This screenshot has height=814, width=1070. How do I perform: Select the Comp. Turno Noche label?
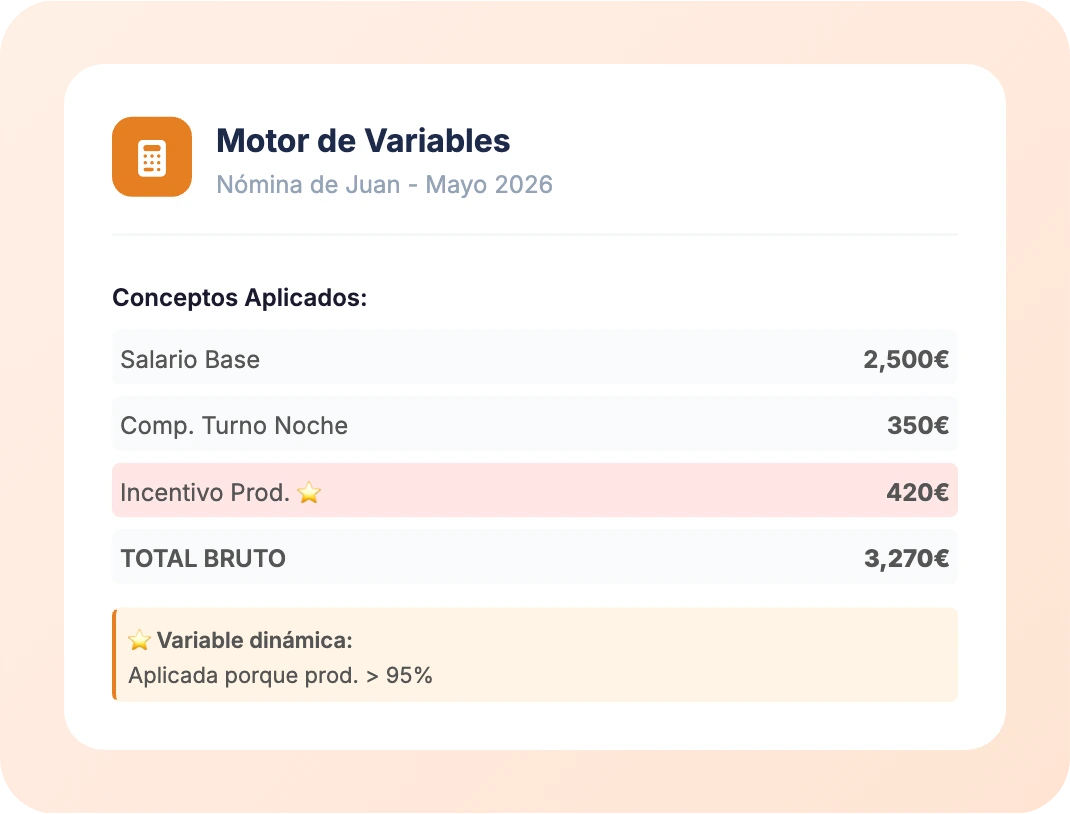234,426
